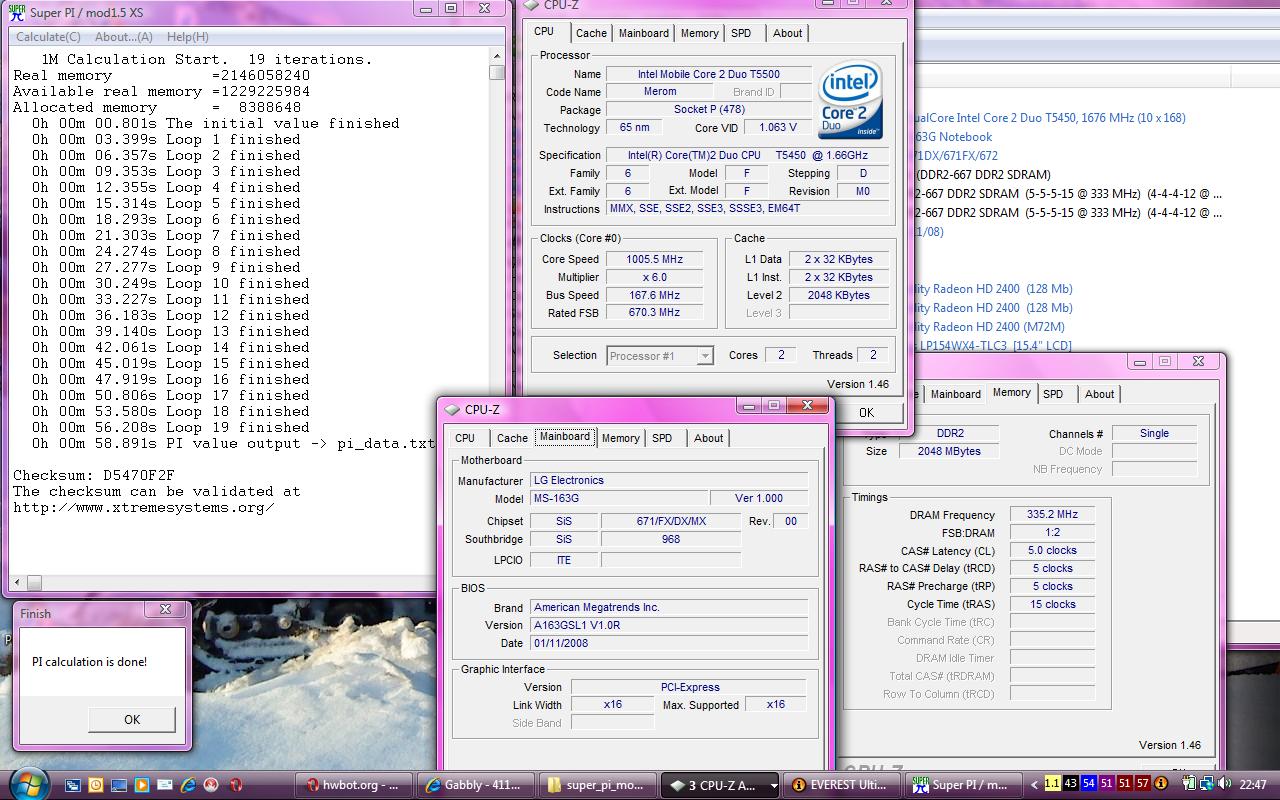Viewport: 1280px width, 800px height.
Task: Open the mail card quick launch icon
Action: click(165, 785)
